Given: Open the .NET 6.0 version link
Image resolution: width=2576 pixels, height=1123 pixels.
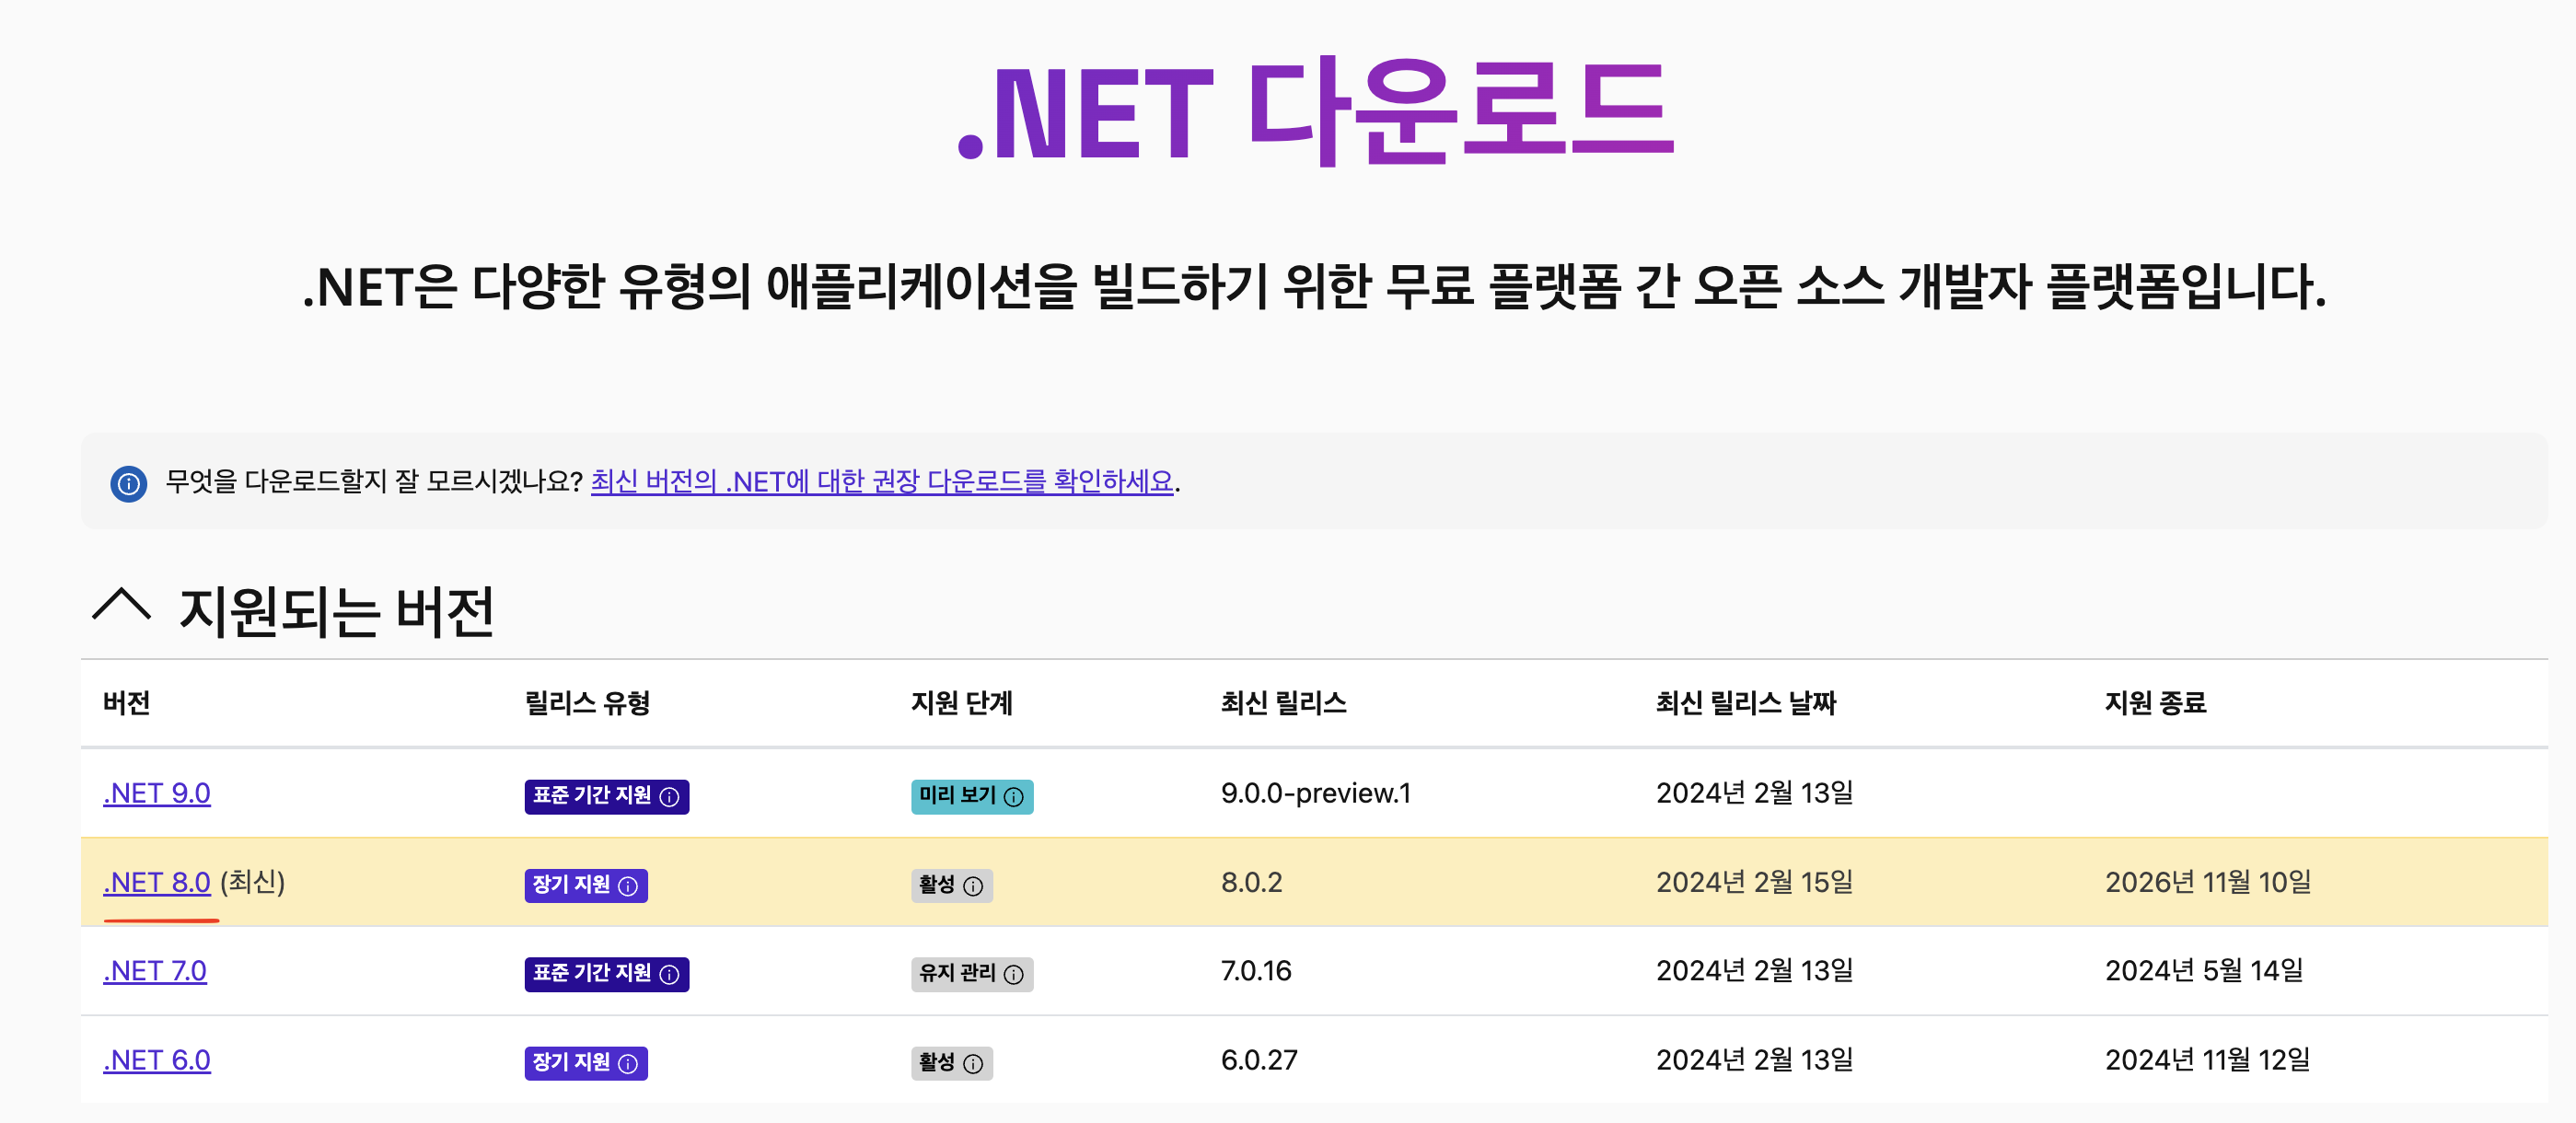Looking at the screenshot, I should pos(157,1060).
